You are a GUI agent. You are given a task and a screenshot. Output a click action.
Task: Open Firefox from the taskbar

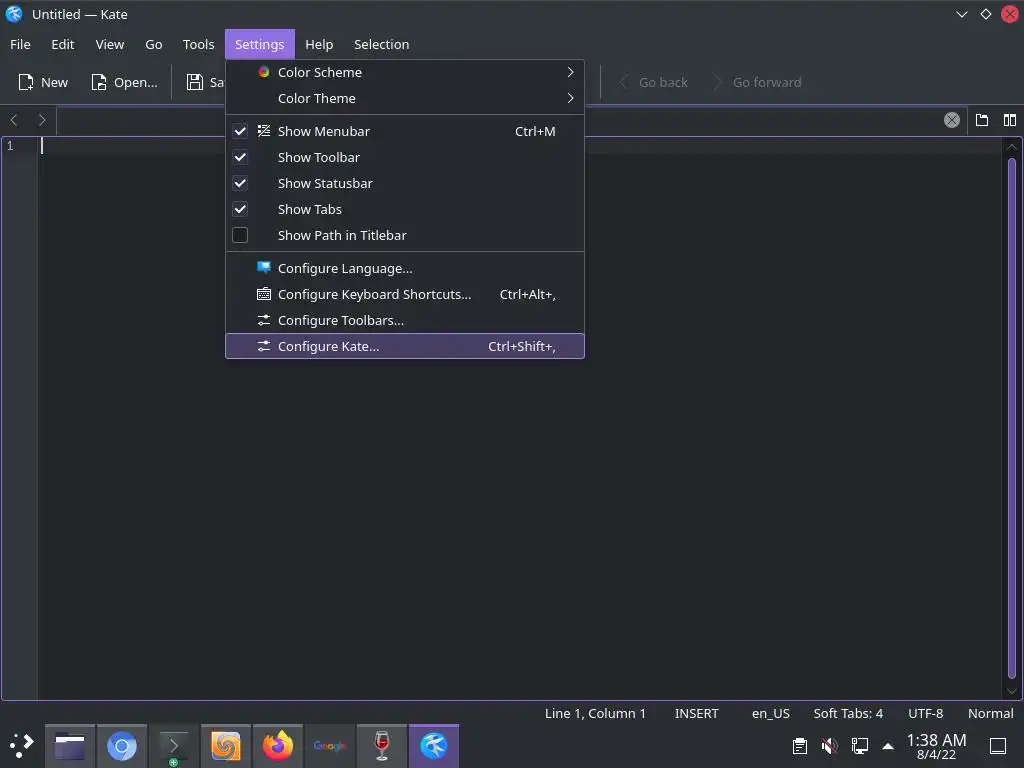point(278,746)
